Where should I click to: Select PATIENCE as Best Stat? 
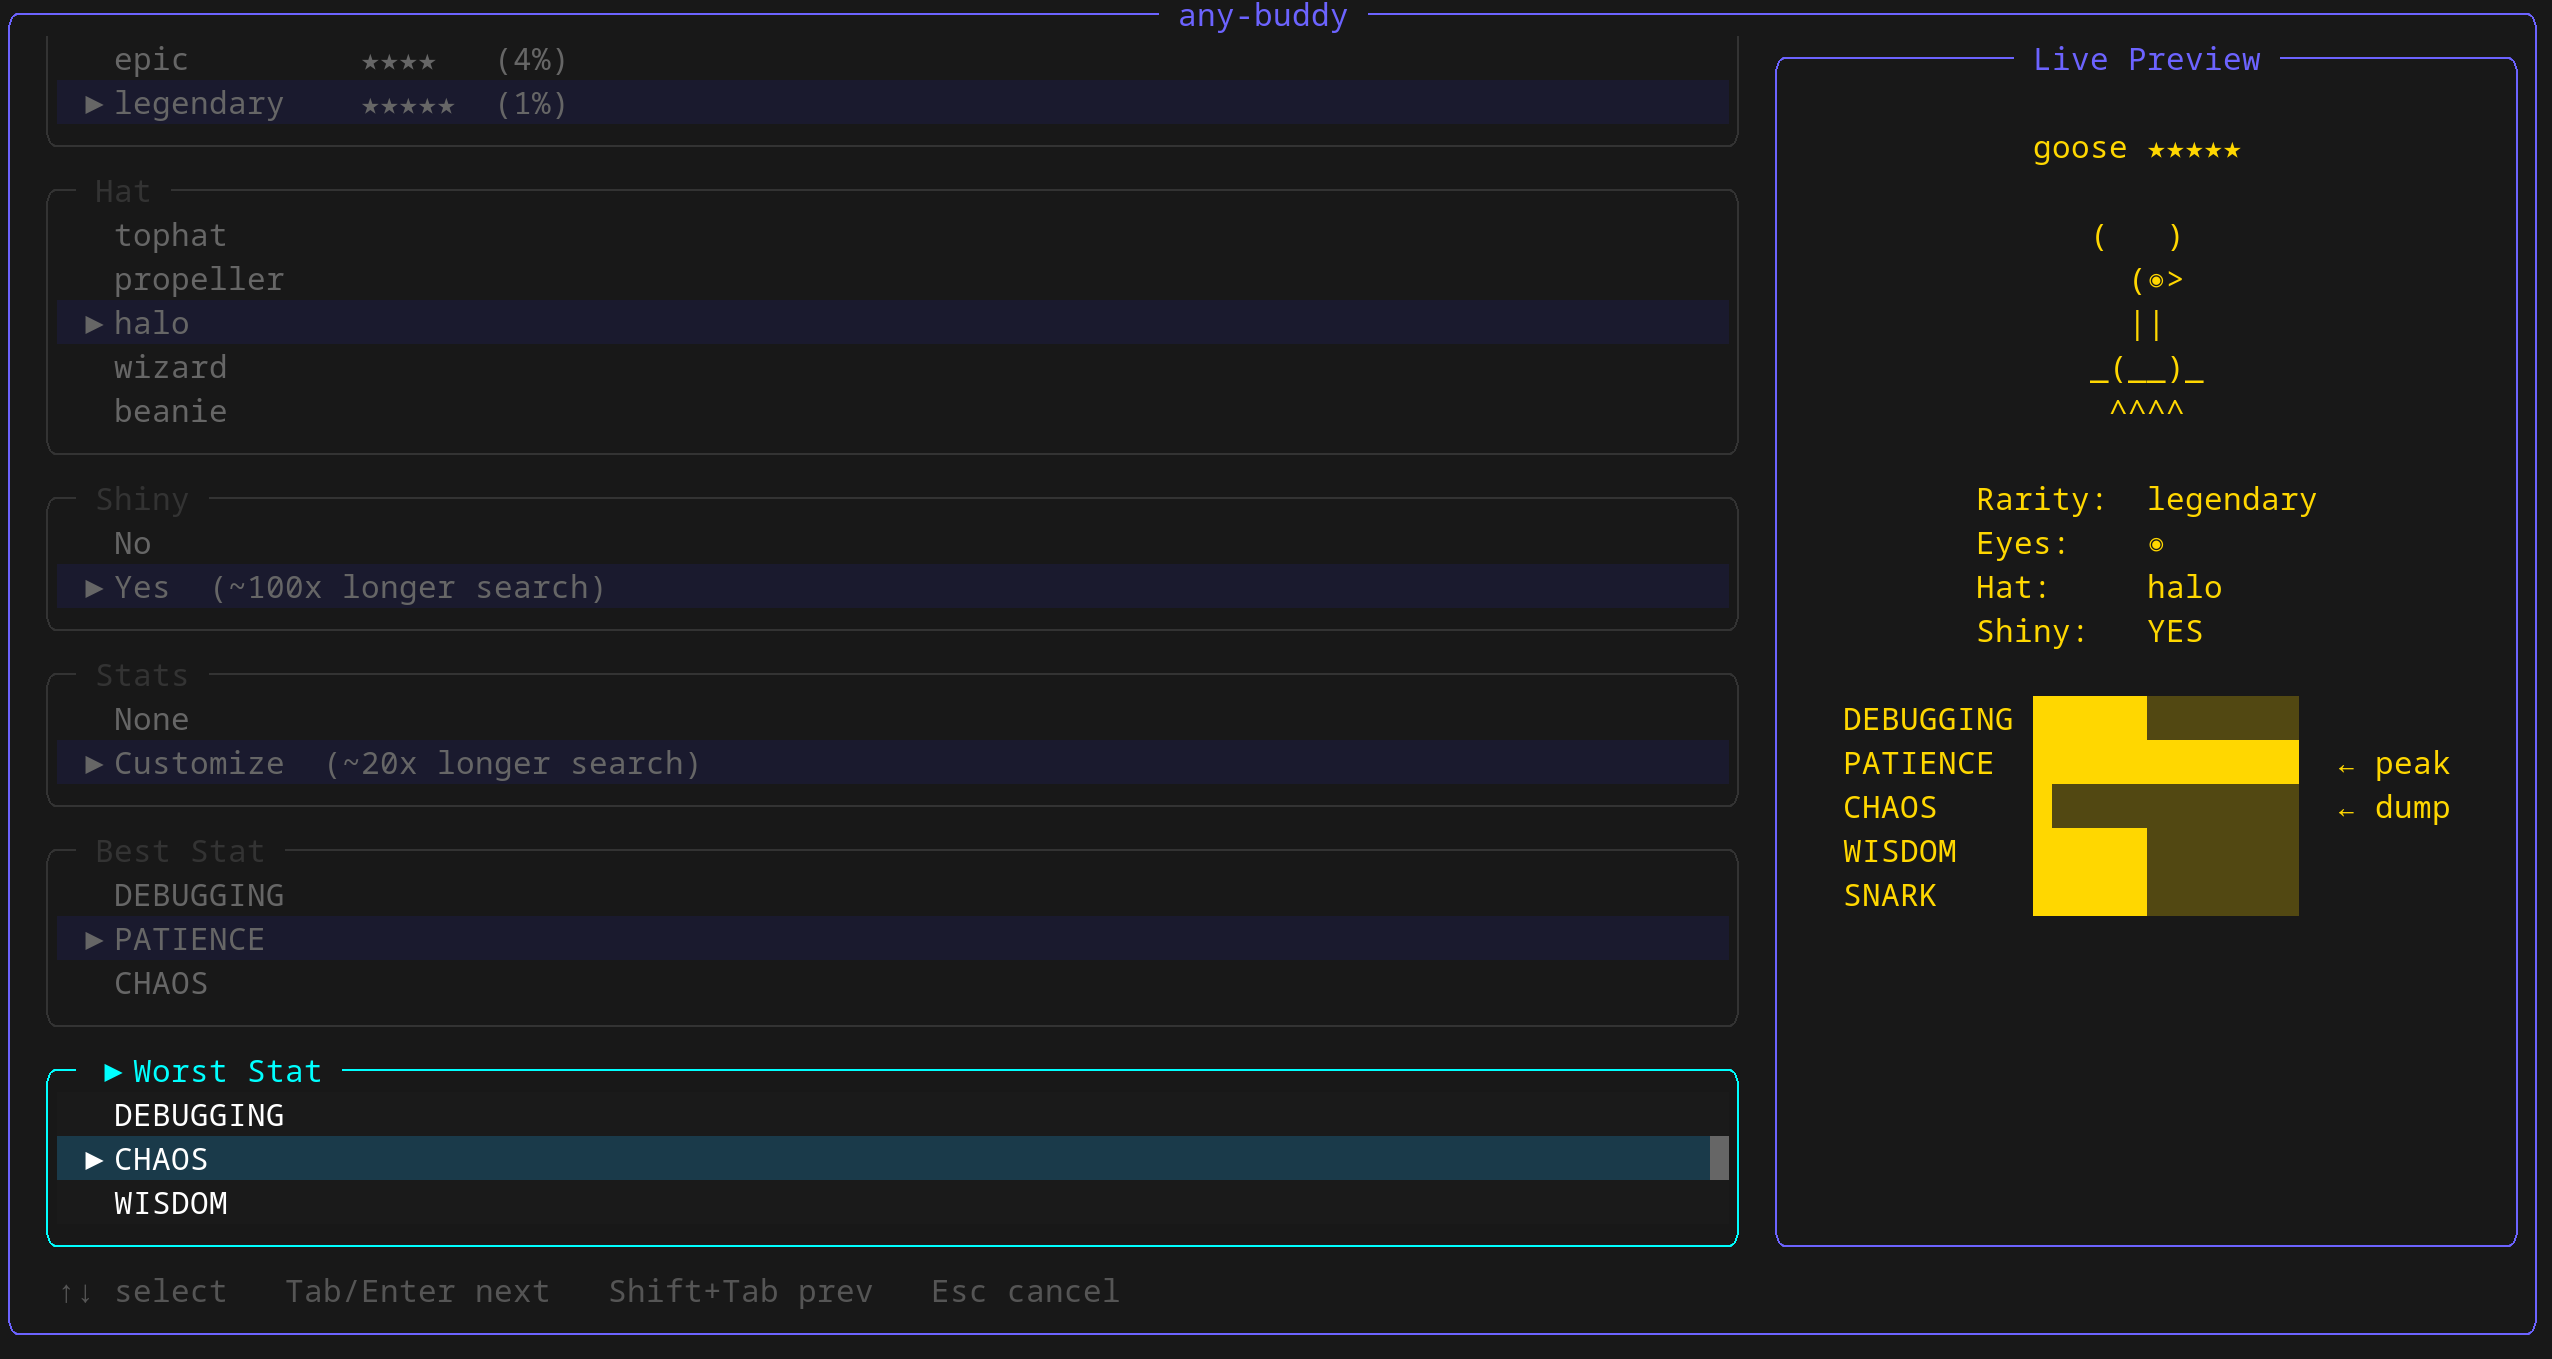coord(189,938)
